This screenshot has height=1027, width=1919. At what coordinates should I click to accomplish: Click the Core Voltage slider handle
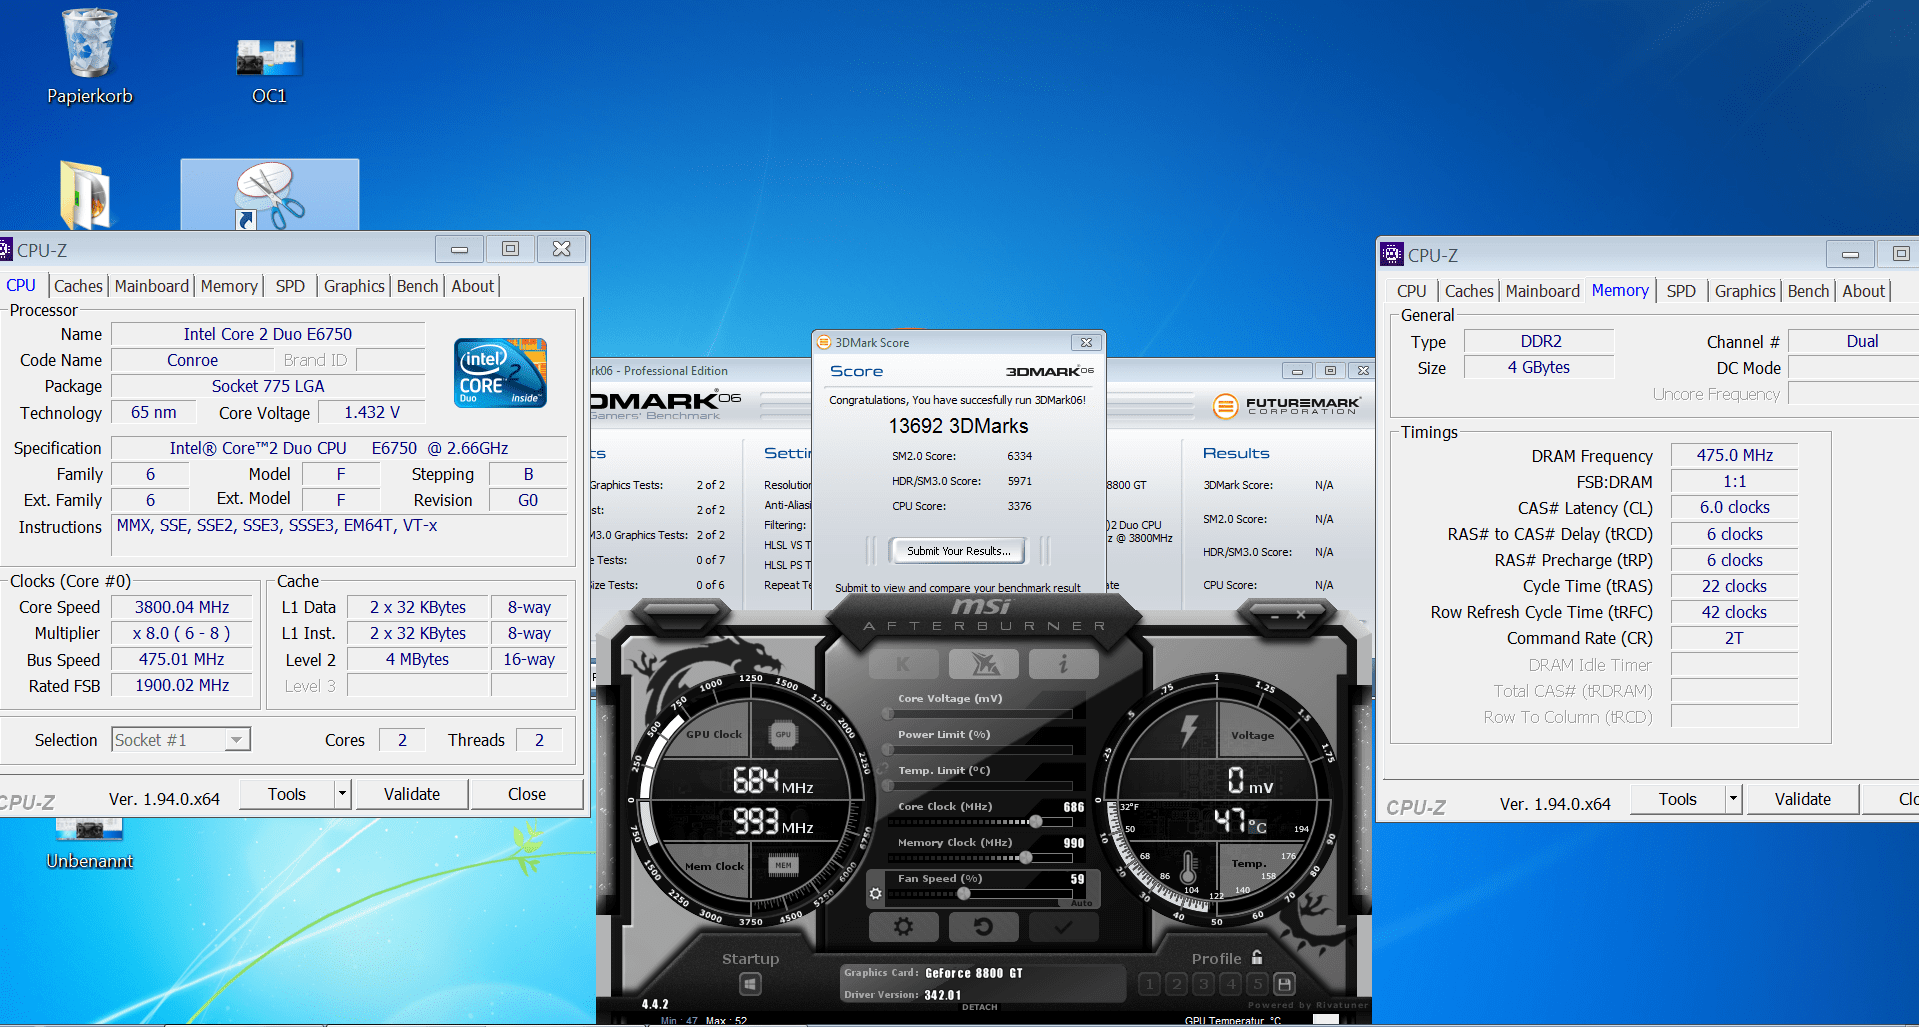888,714
